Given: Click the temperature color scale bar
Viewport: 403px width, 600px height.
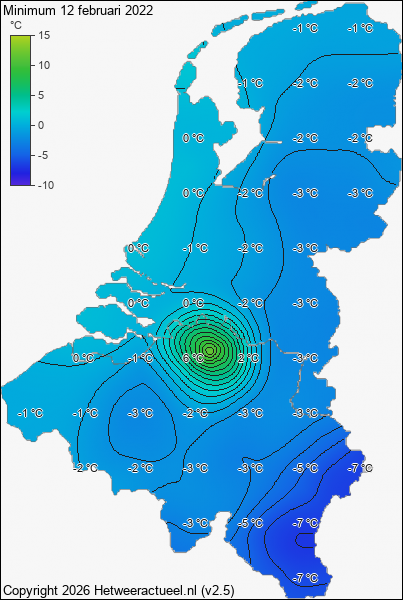Looking at the screenshot, I should [x=20, y=110].
